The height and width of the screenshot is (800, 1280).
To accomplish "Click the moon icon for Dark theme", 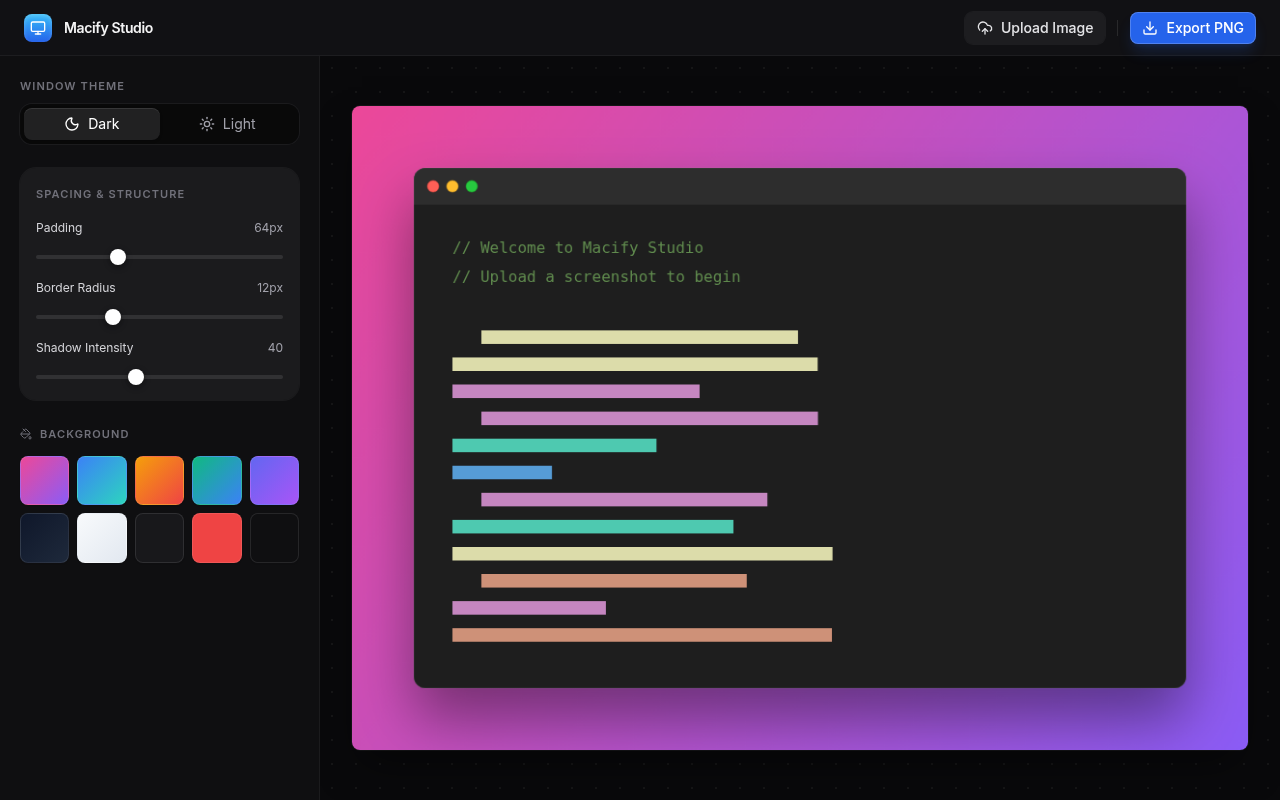I will [72, 124].
